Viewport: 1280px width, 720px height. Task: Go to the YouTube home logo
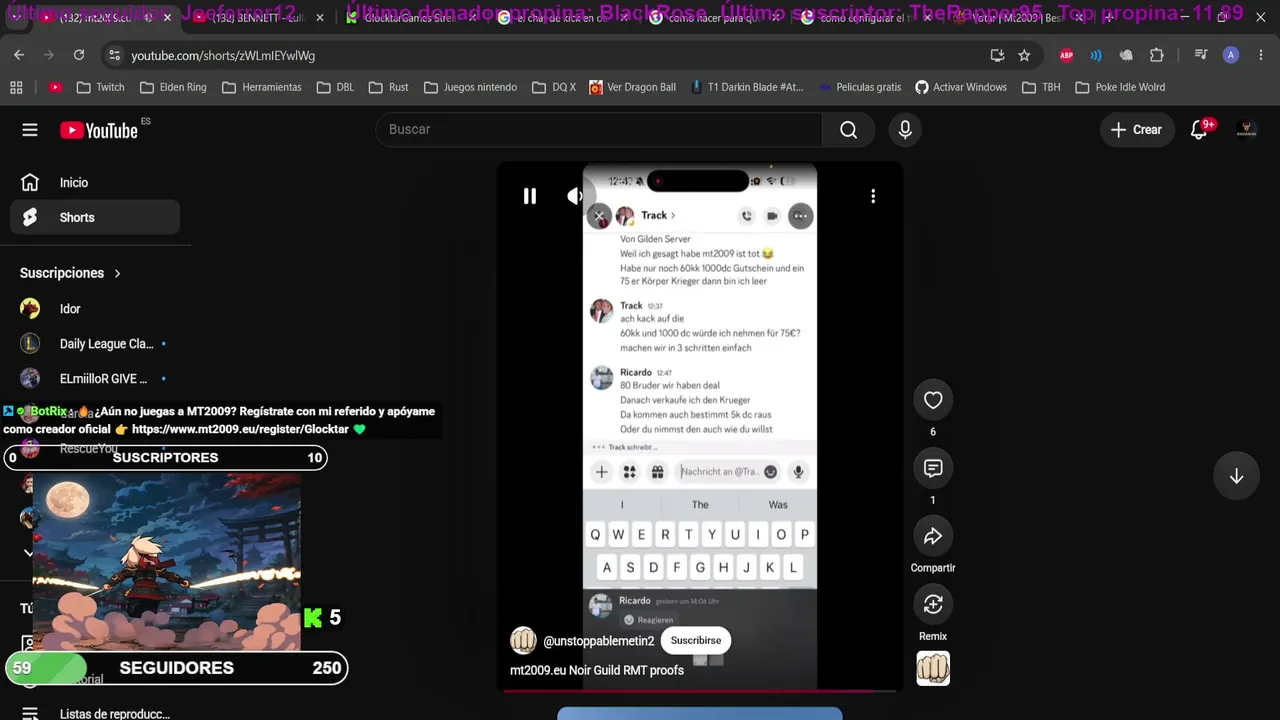(98, 130)
